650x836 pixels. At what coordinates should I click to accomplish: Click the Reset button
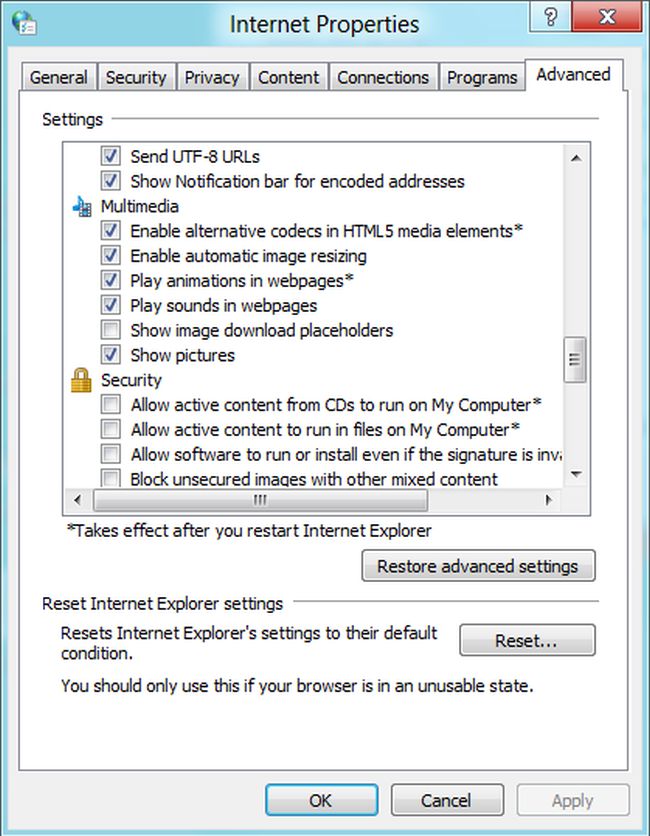pyautogui.click(x=527, y=640)
